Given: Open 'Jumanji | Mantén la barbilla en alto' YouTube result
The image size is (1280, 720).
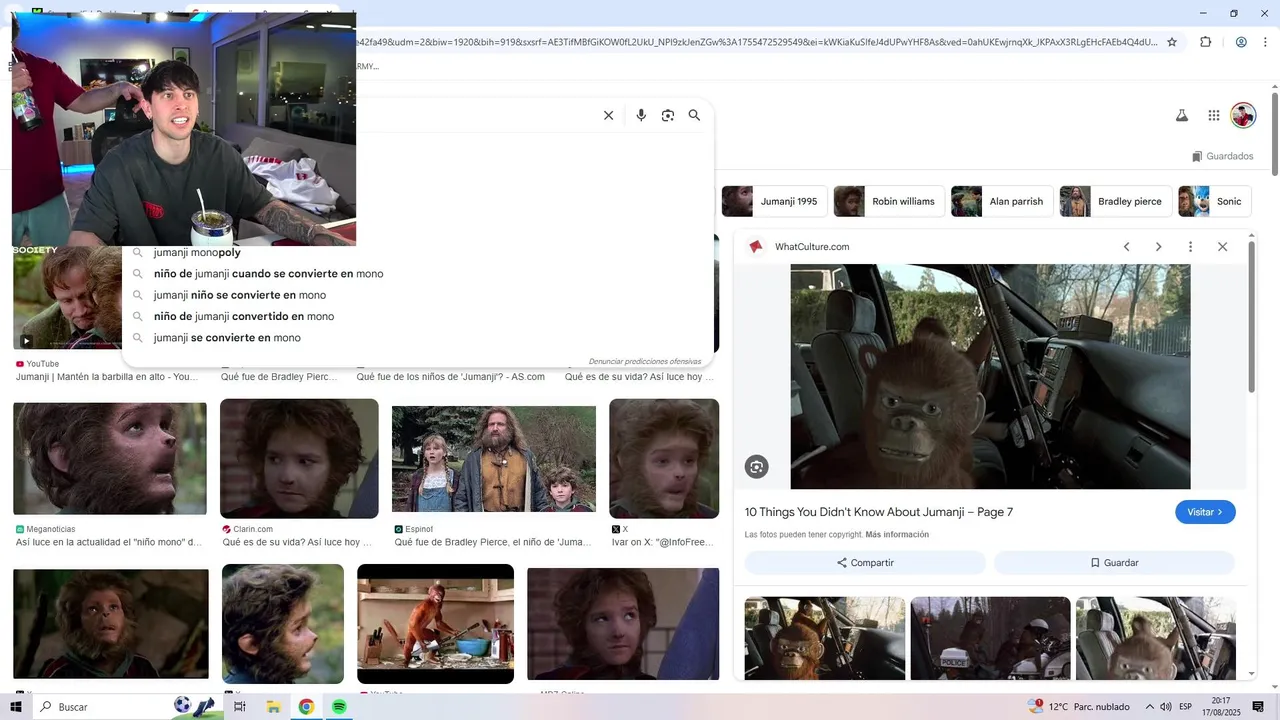Looking at the screenshot, I should tap(107, 377).
